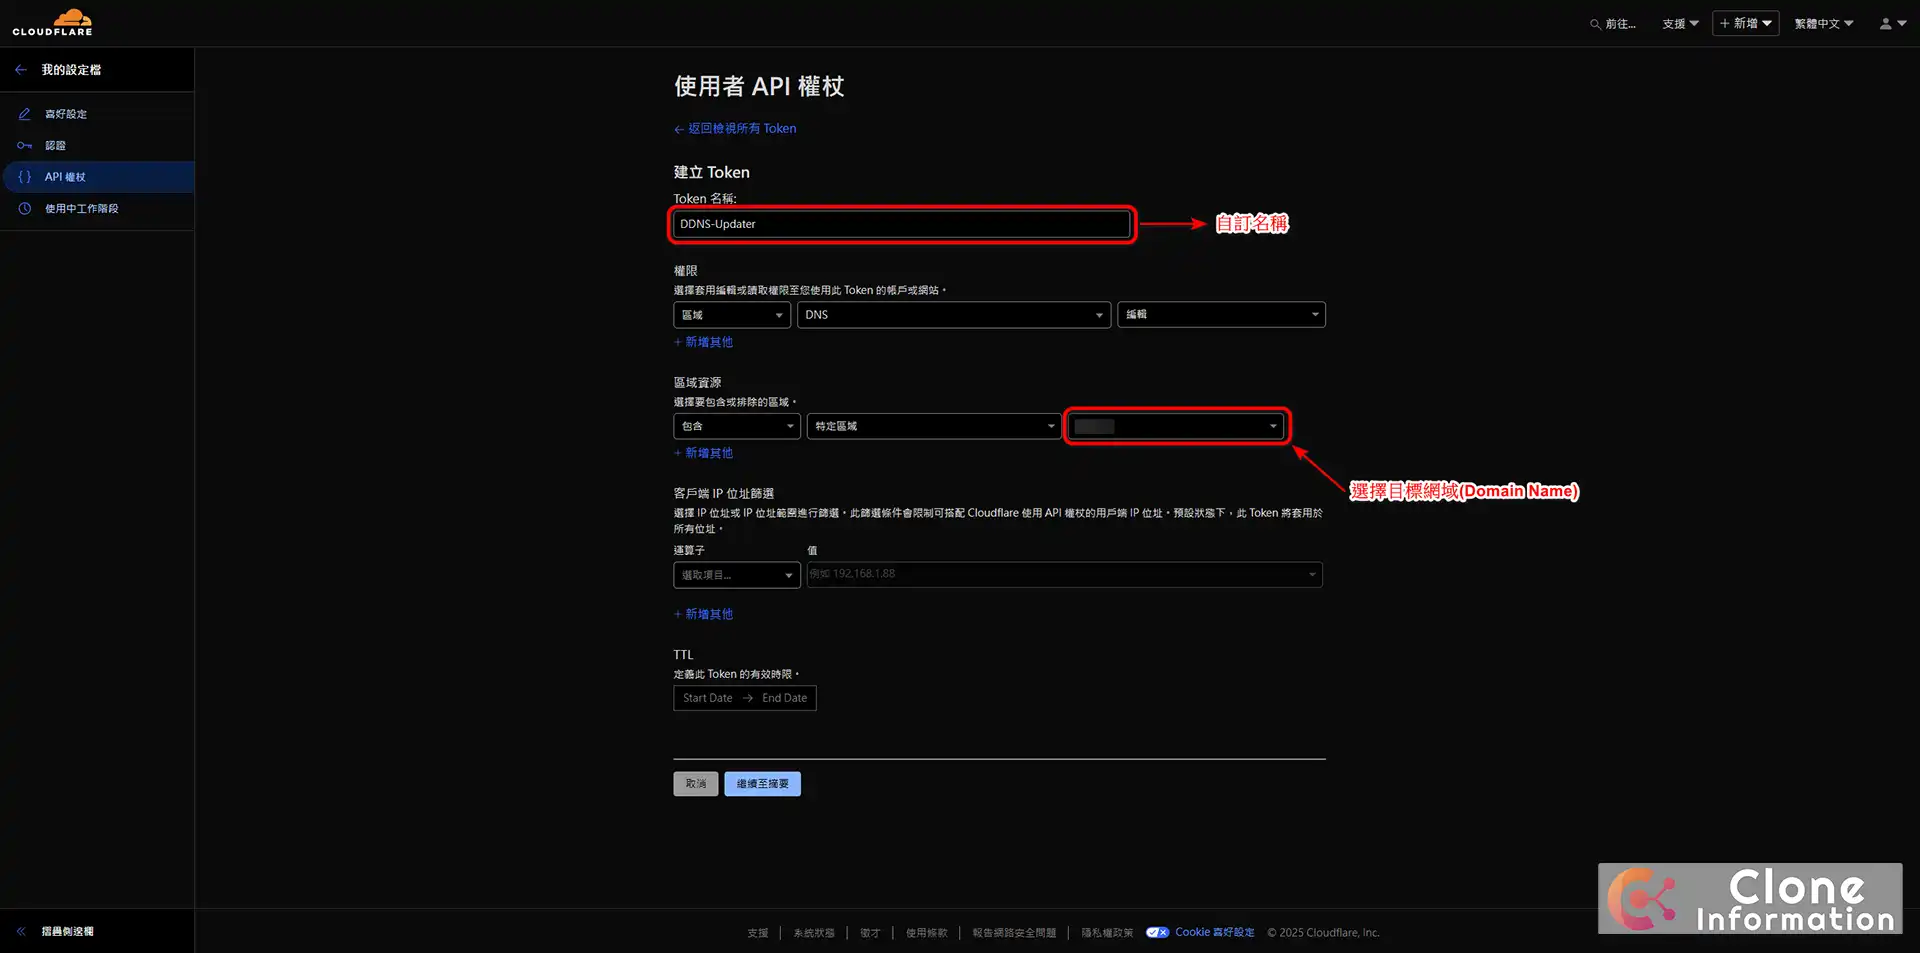Click the 繼續至摘要 button

tap(762, 783)
